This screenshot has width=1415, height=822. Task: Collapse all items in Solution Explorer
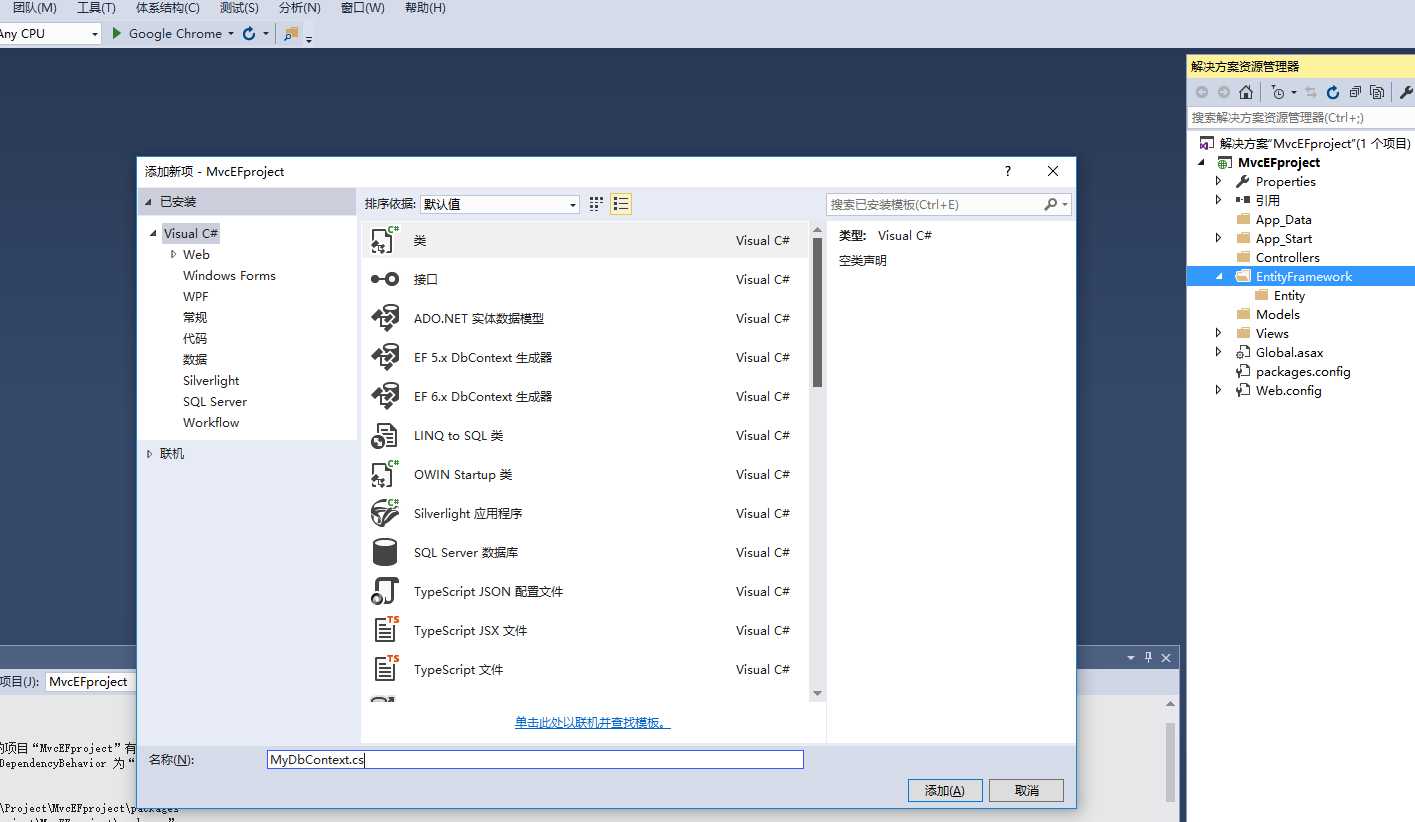coord(1355,92)
